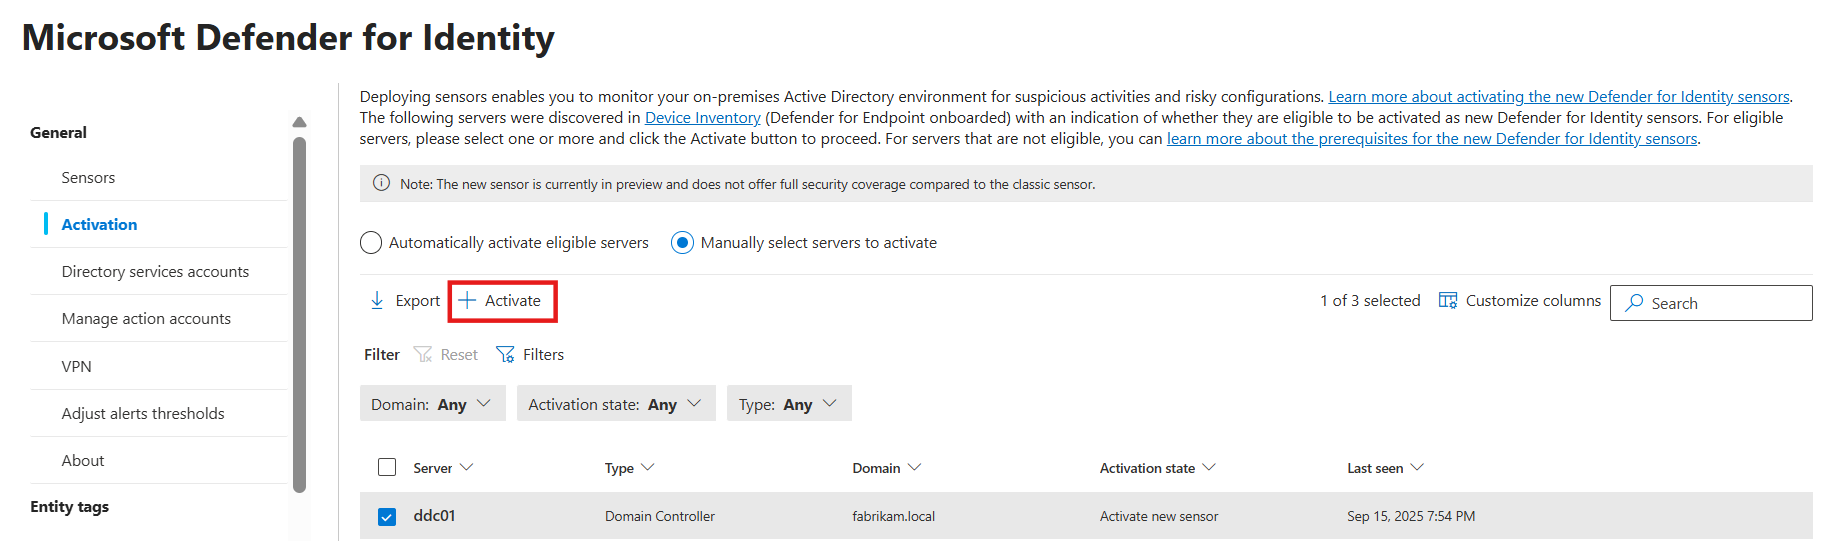Click the Export download arrow icon

(x=377, y=301)
